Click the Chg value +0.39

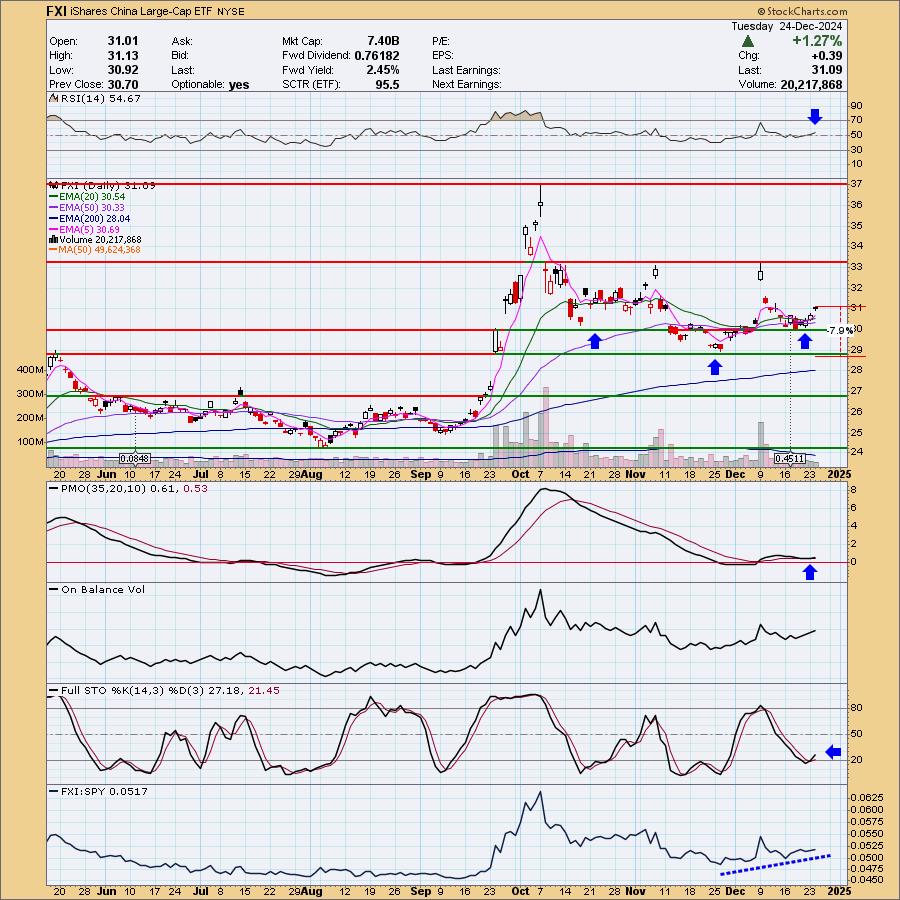tap(827, 55)
